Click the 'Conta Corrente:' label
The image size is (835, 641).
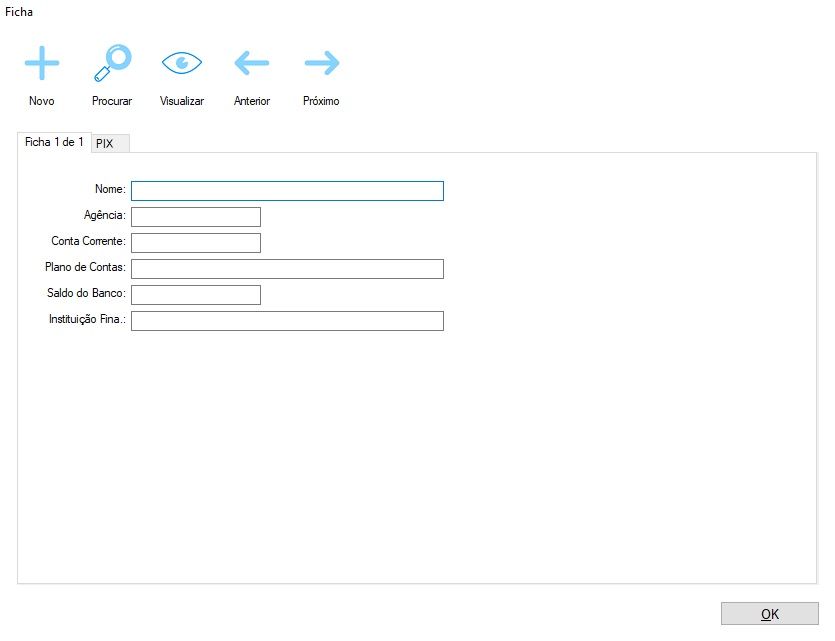tap(88, 241)
